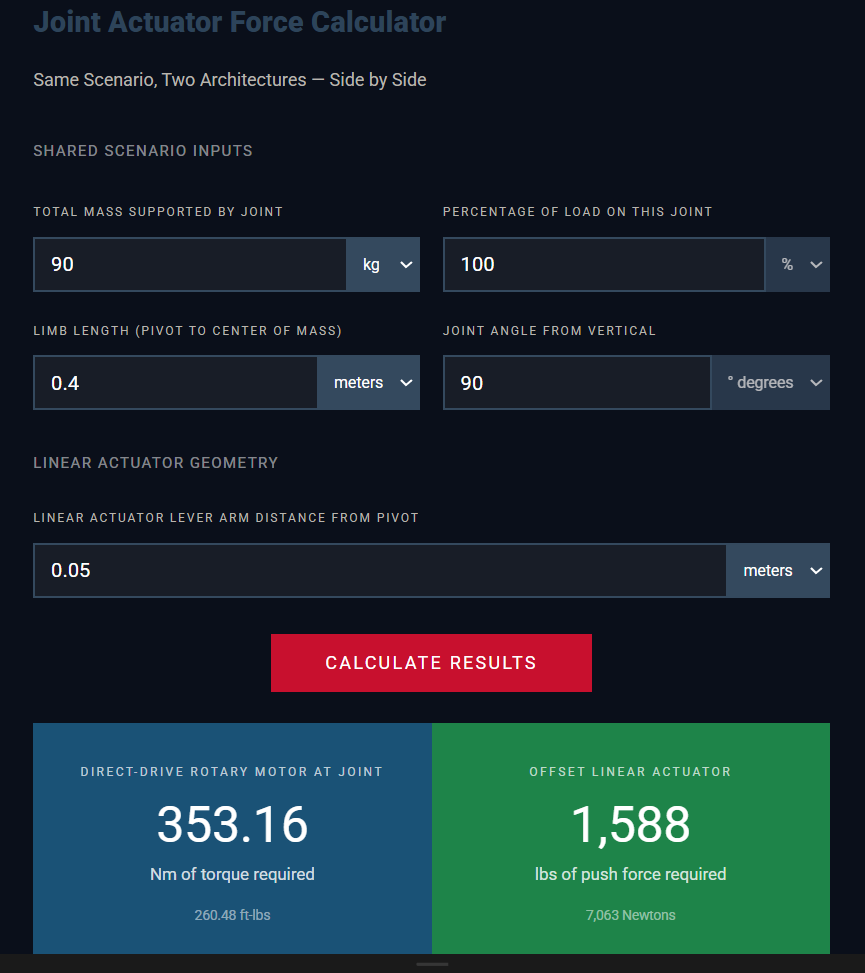Click the 7,063 Newtons text

coord(630,915)
